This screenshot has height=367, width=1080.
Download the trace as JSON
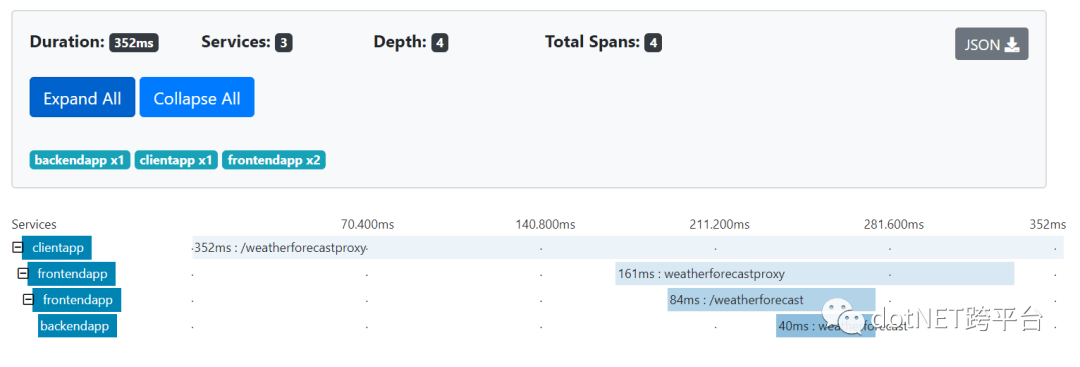(x=991, y=44)
